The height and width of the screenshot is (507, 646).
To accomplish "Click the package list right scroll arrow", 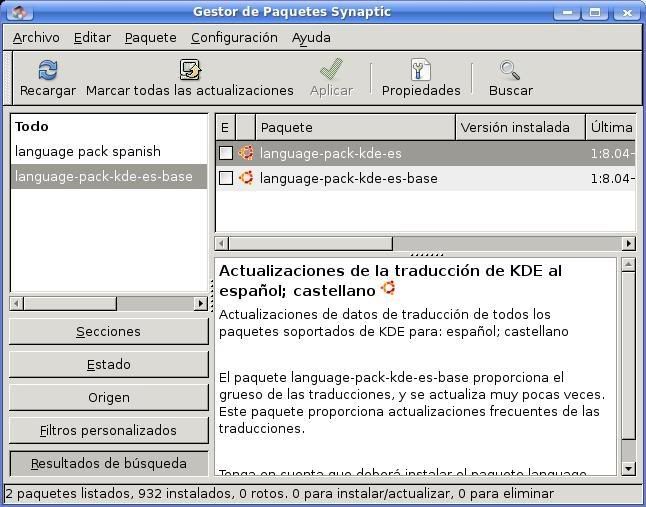I will point(628,243).
